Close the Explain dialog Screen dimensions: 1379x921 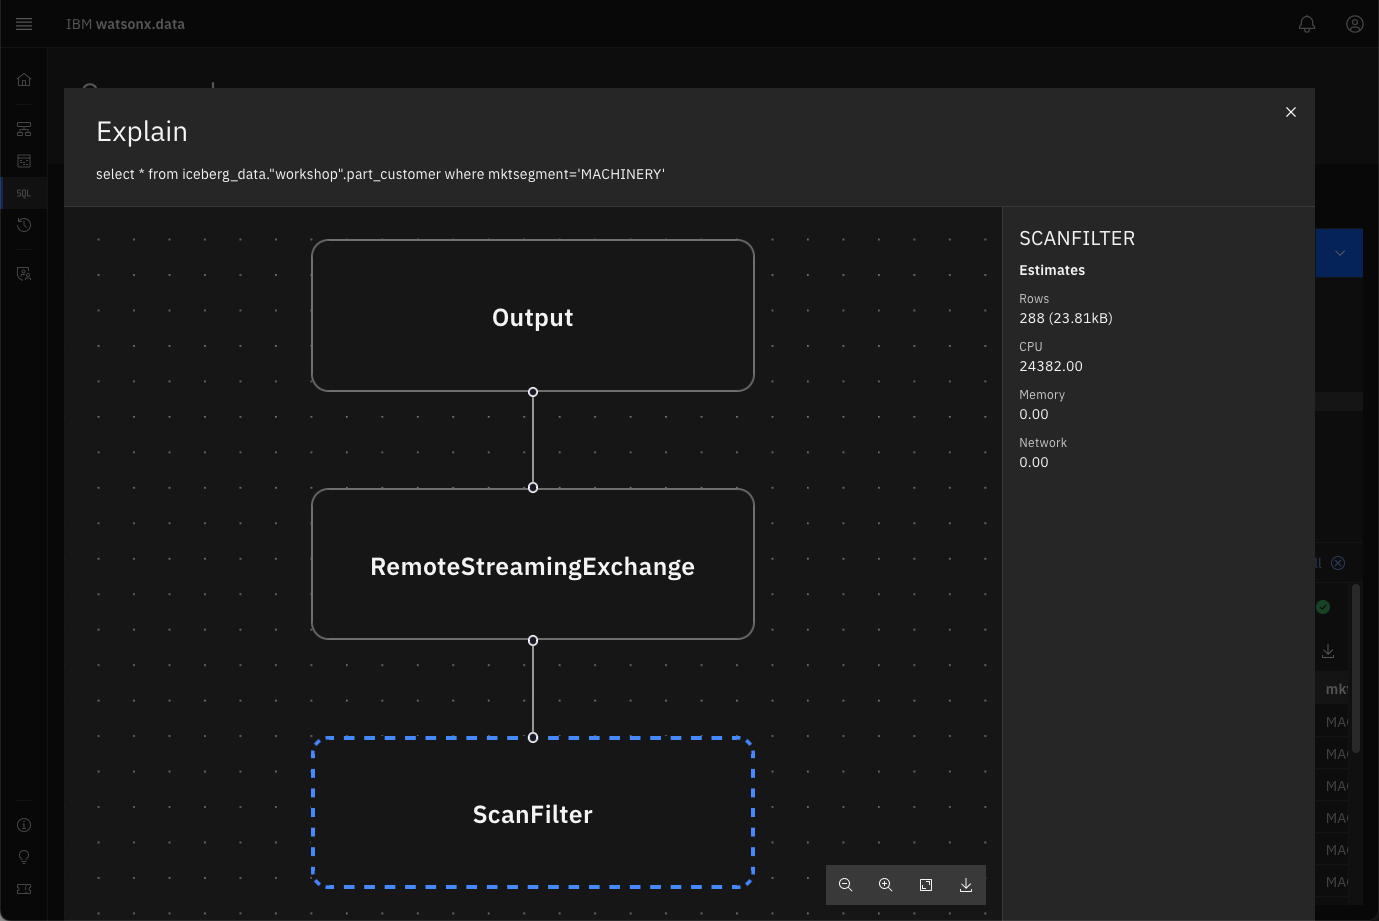tap(1291, 112)
